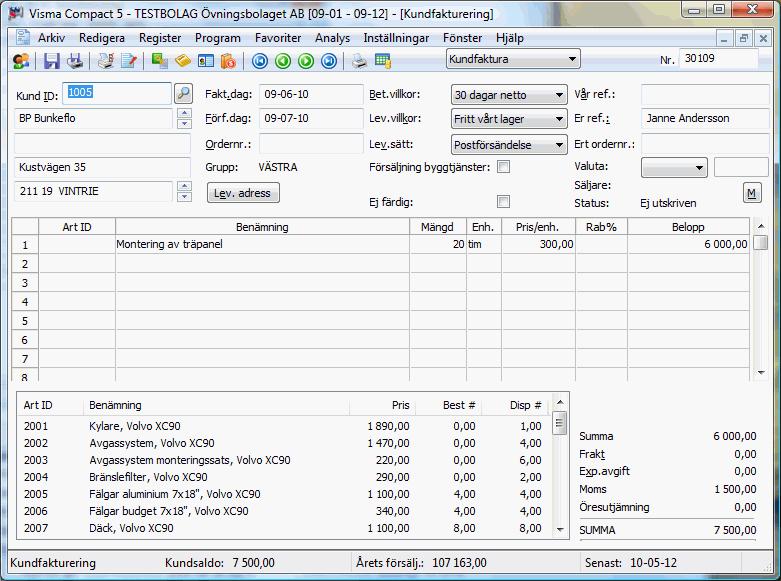
Task: Click the M button next to Säljare
Action: point(752,193)
